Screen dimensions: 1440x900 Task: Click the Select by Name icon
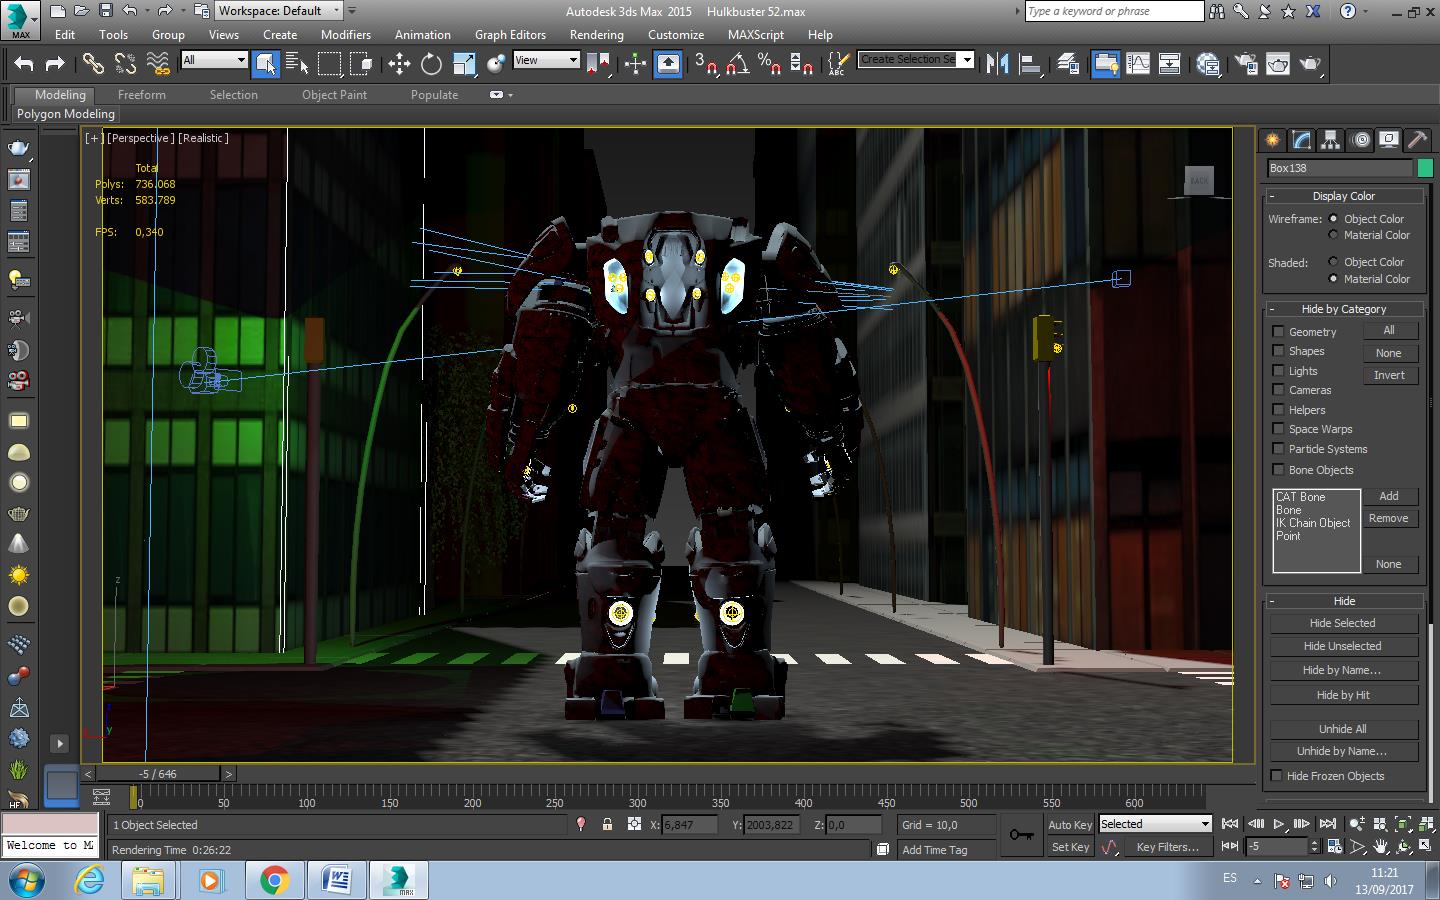click(x=297, y=65)
